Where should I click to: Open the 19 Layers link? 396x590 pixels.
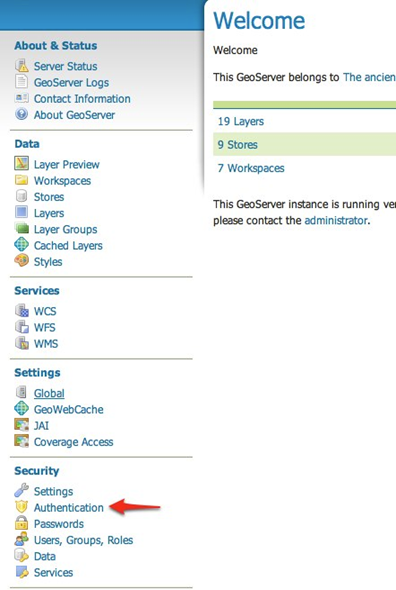click(x=241, y=121)
